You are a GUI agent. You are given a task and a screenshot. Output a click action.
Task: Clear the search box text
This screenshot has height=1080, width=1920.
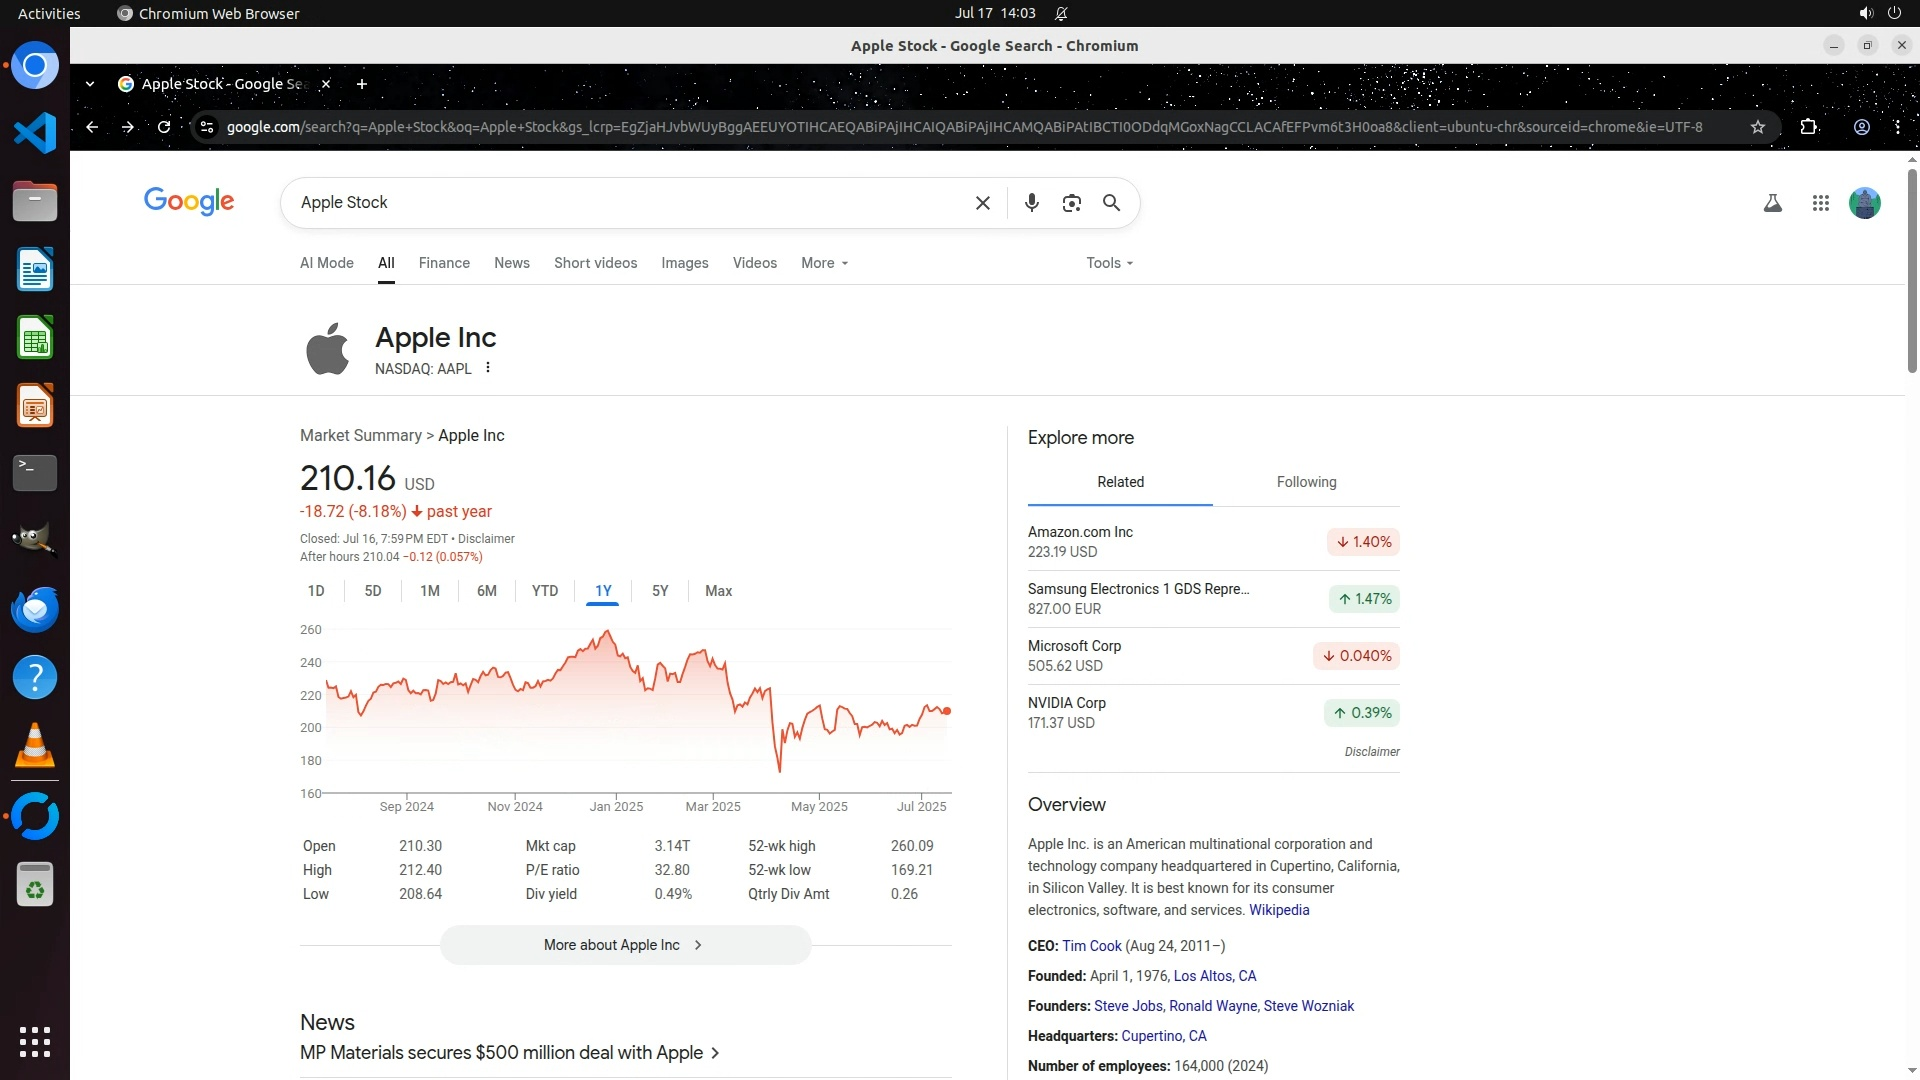pyautogui.click(x=982, y=203)
